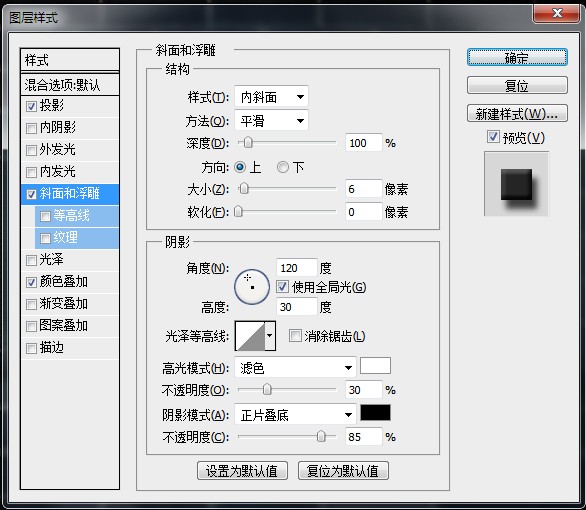Enable the 纹理 texture checkbox
This screenshot has height=510, width=586.
(x=45, y=238)
